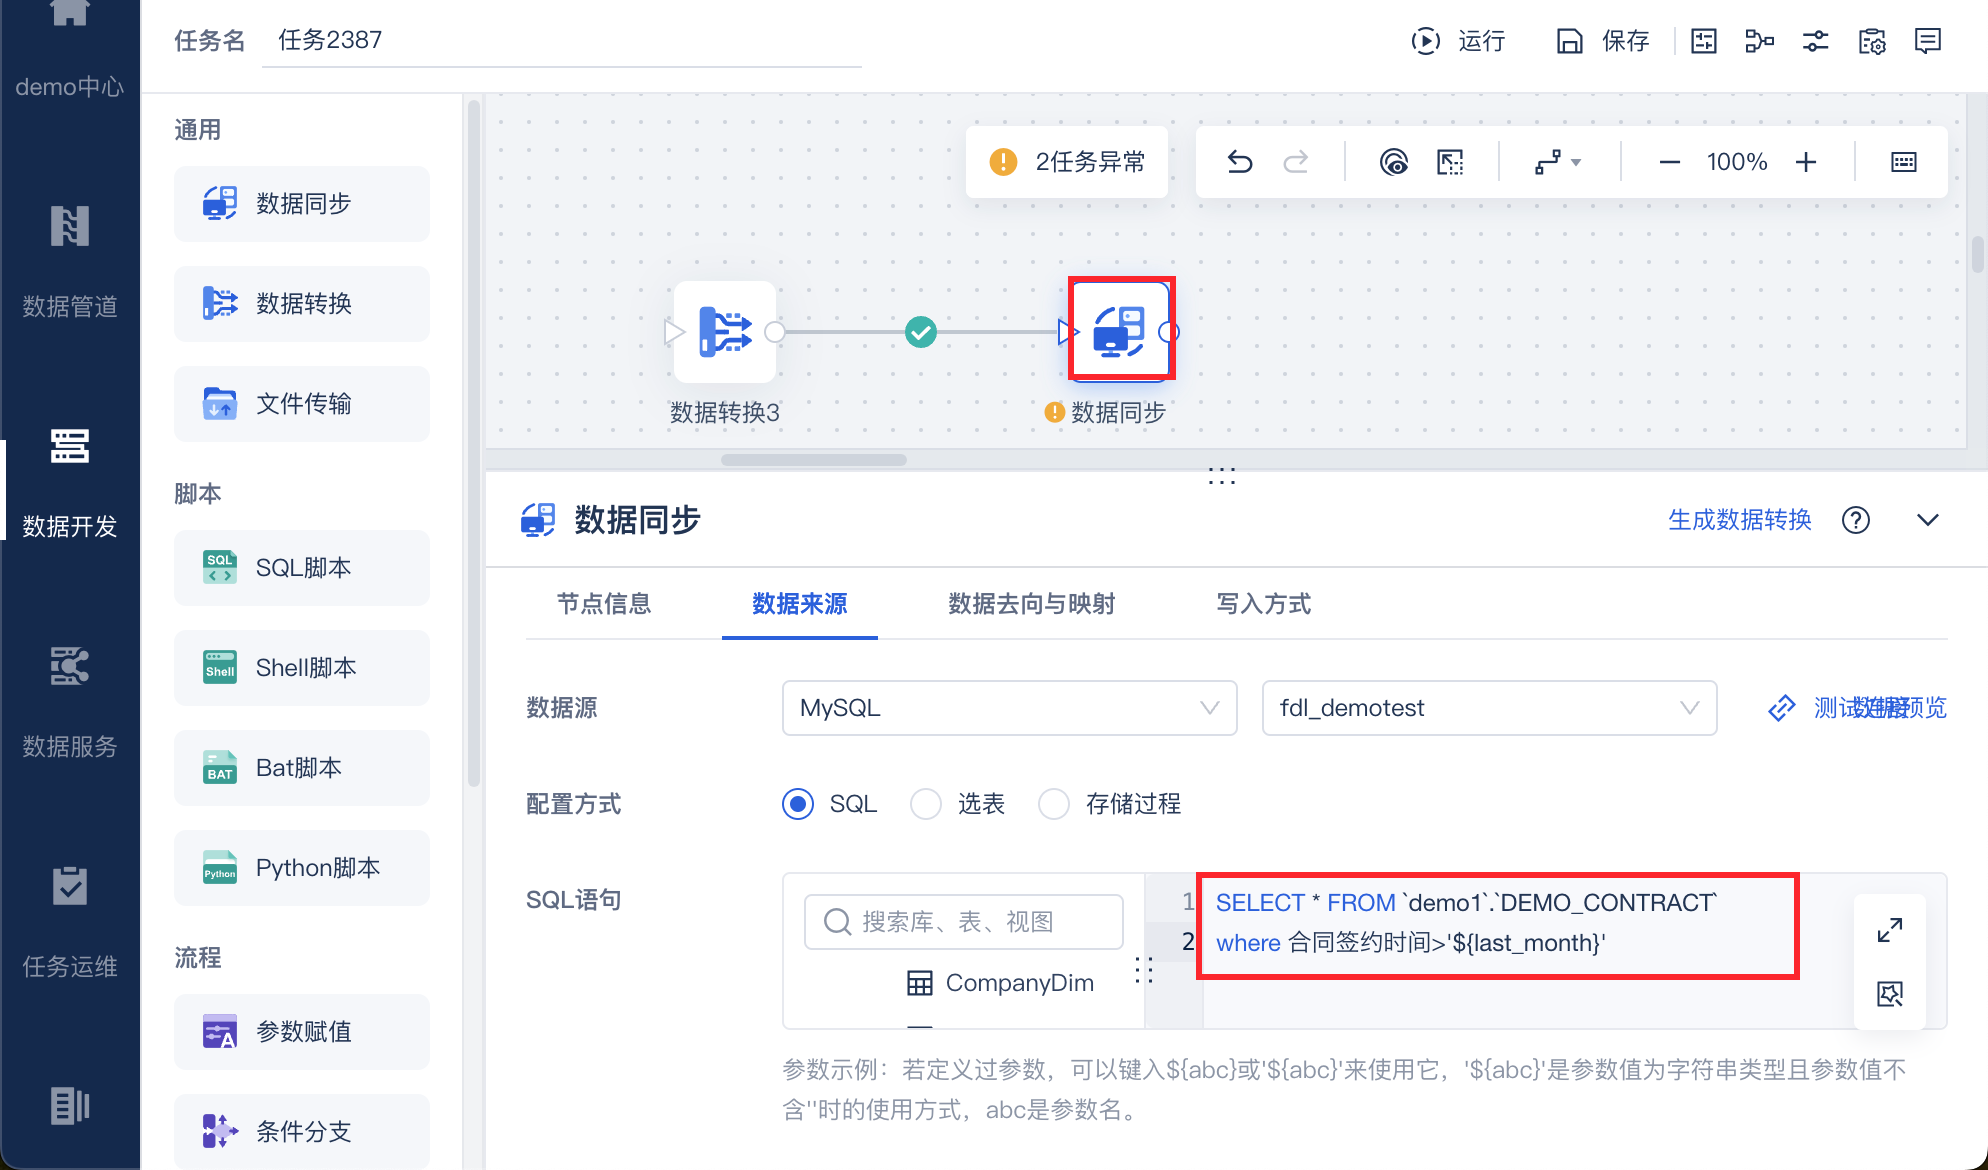This screenshot has height=1170, width=1988.
Task: Collapse the 数据同步 panel chevron
Action: (x=1927, y=520)
